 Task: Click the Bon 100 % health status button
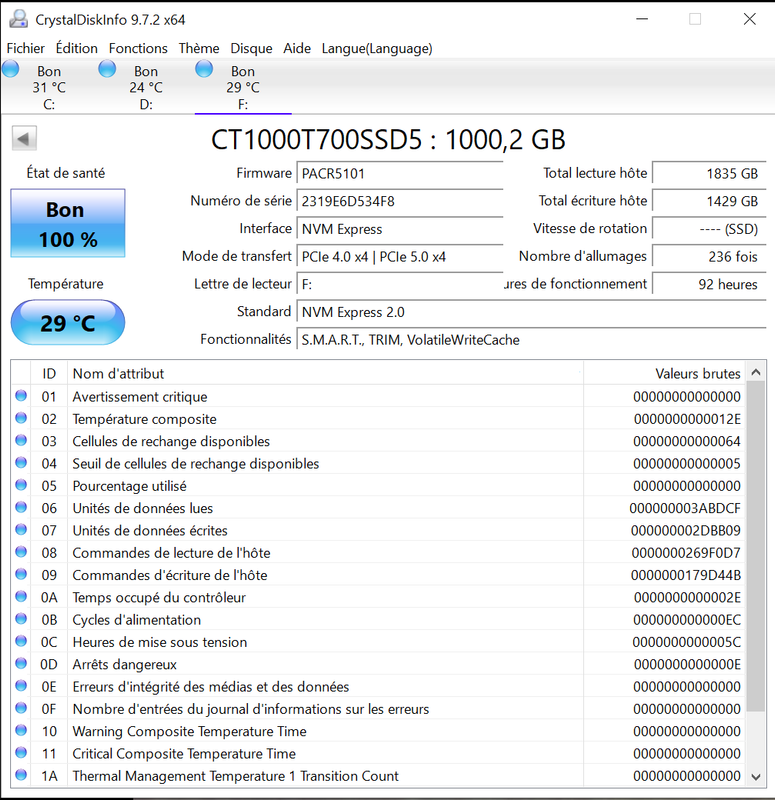coord(68,223)
